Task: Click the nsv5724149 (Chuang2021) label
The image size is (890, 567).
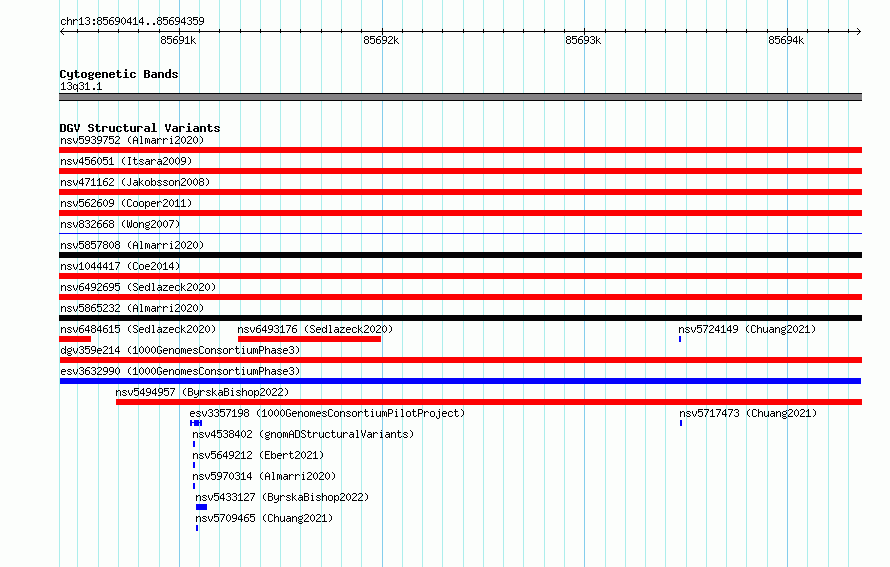Action: coord(747,329)
